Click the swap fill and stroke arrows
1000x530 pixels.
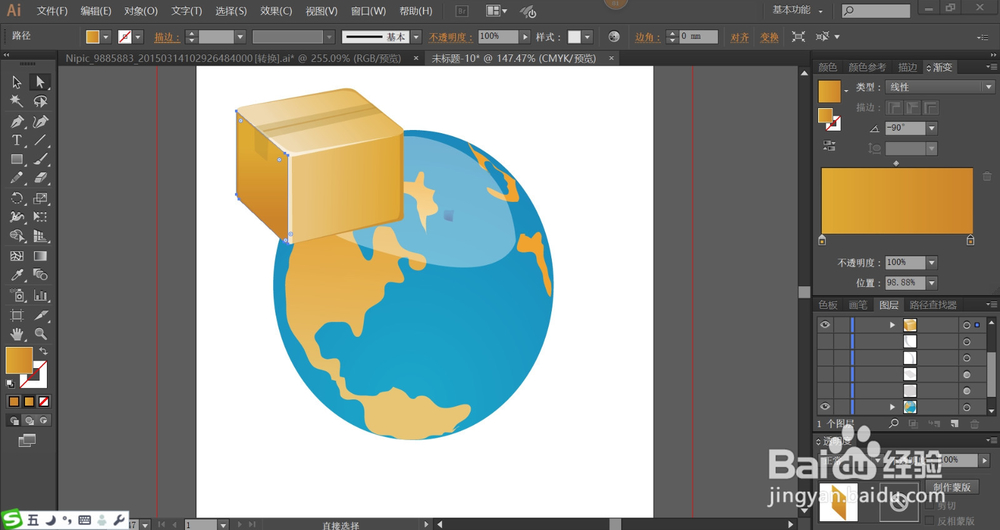coord(43,351)
